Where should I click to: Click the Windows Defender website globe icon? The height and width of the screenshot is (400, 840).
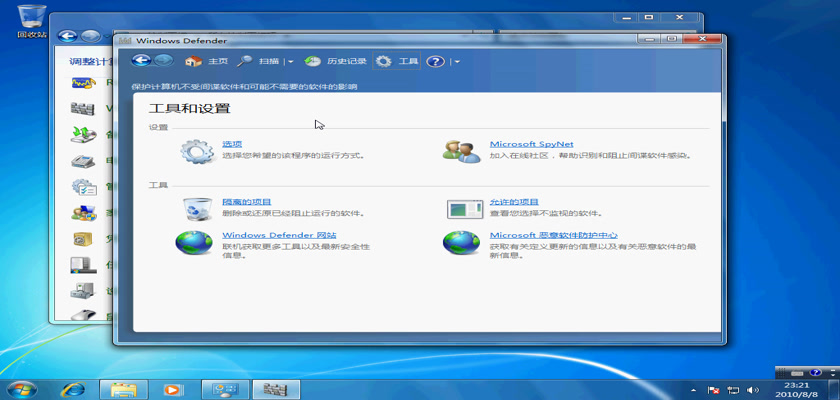pos(193,243)
